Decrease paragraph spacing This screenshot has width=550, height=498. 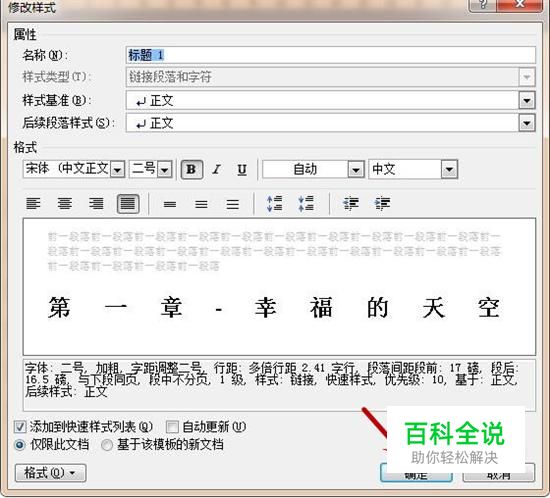306,203
